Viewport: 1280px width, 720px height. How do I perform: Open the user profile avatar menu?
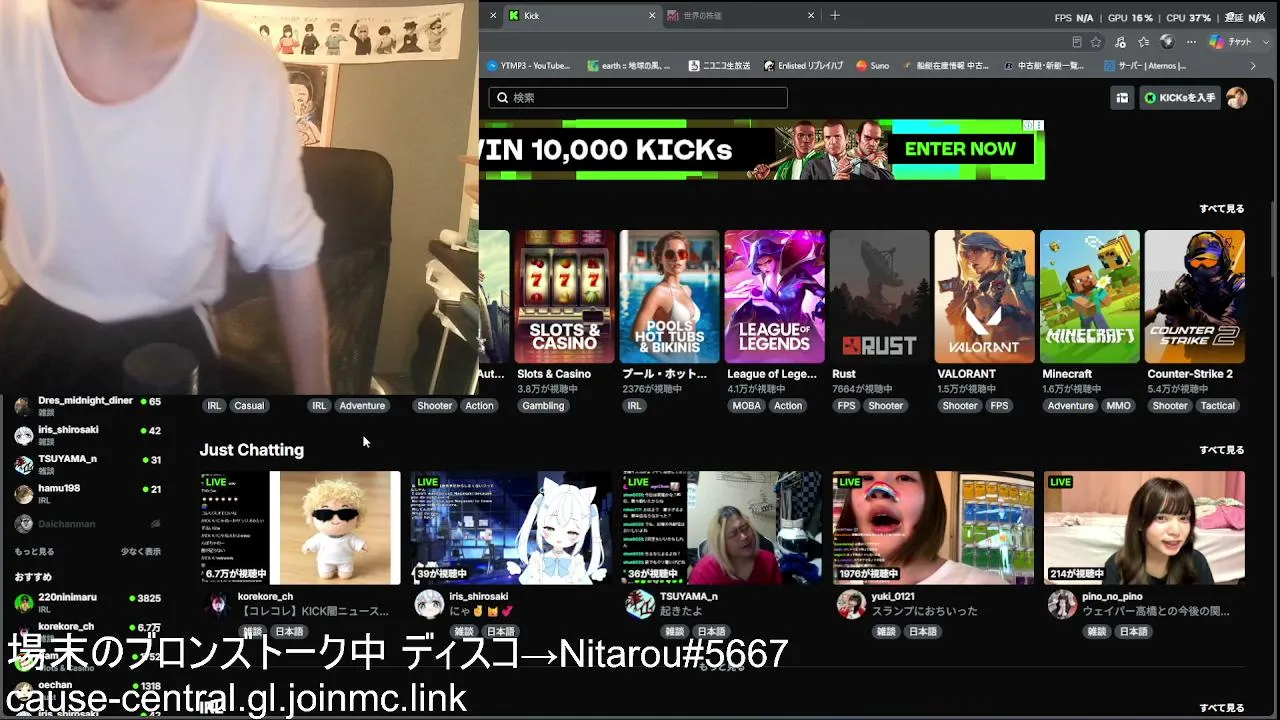(1237, 98)
